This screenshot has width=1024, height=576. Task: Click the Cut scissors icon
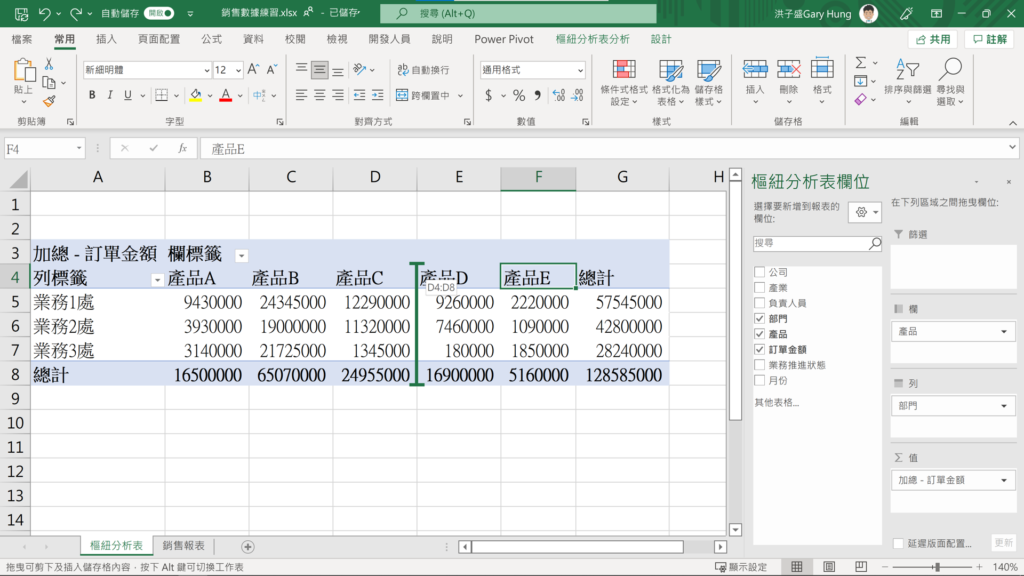49,65
